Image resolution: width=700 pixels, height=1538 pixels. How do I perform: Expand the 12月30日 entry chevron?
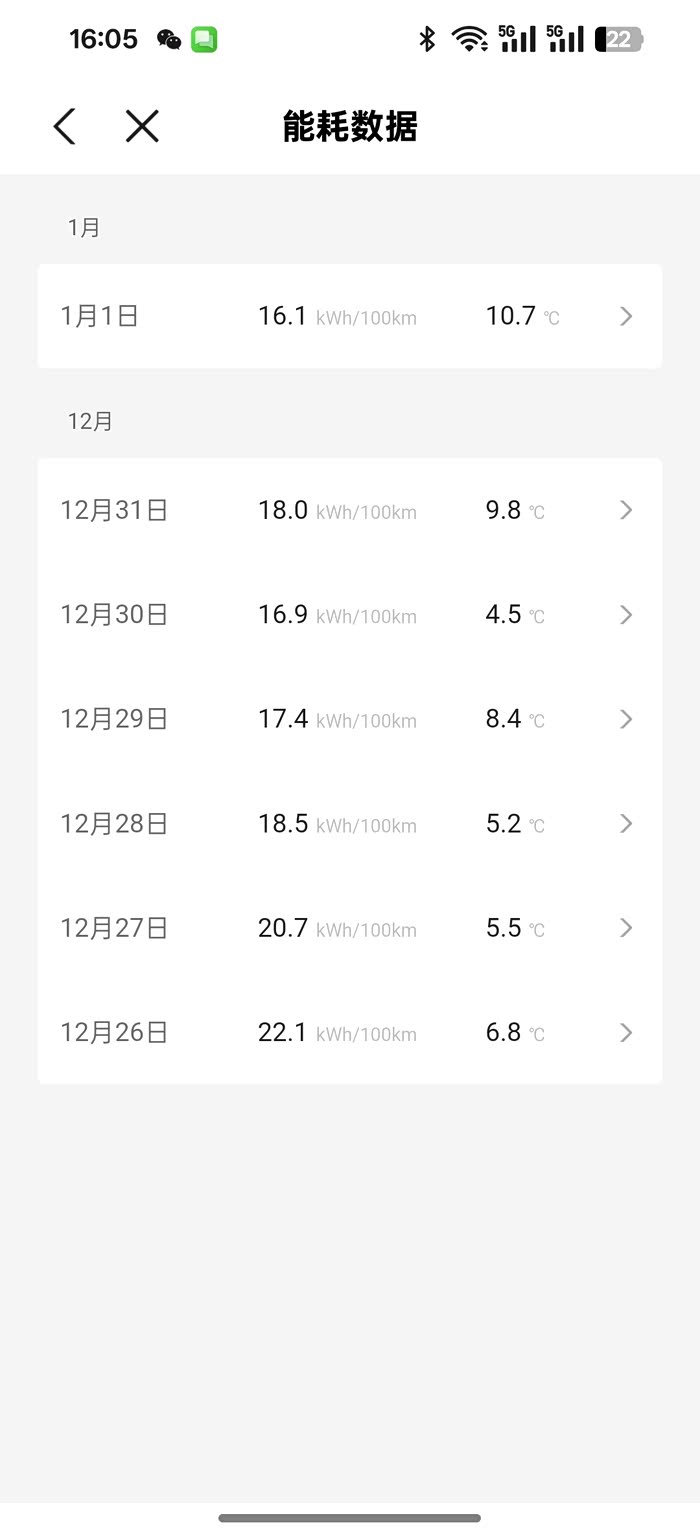click(626, 614)
